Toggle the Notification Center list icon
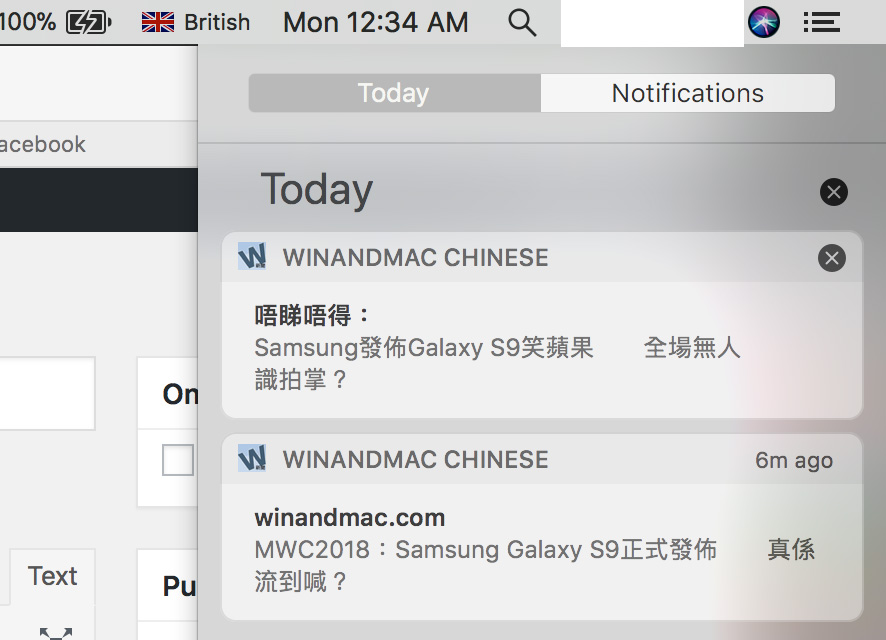 (x=822, y=23)
